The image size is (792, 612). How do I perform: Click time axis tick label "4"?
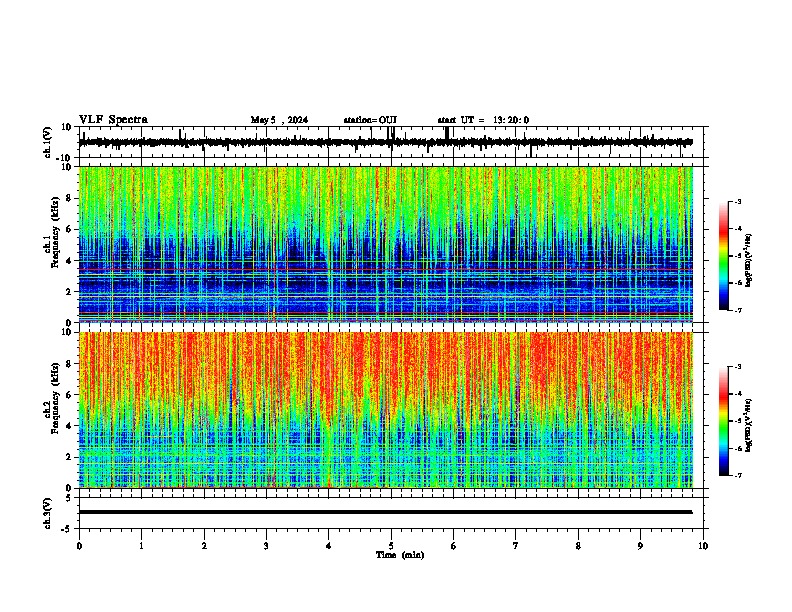329,546
